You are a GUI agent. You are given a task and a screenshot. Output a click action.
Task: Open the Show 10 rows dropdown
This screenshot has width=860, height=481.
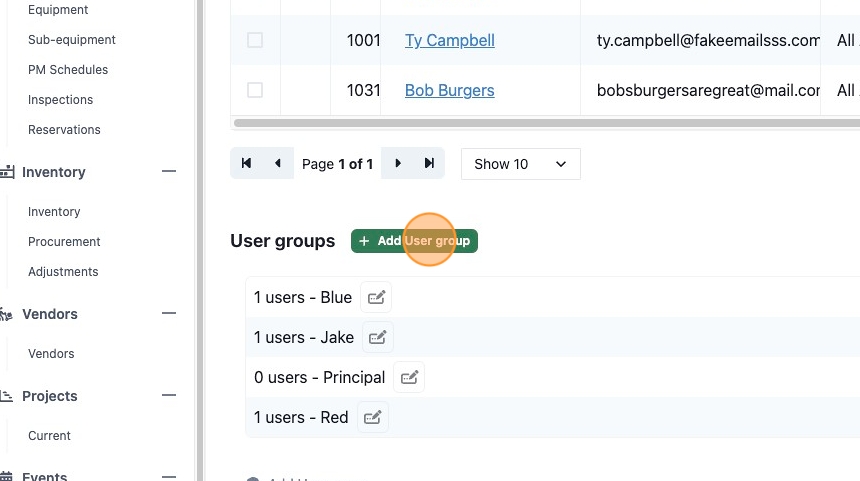click(x=520, y=164)
